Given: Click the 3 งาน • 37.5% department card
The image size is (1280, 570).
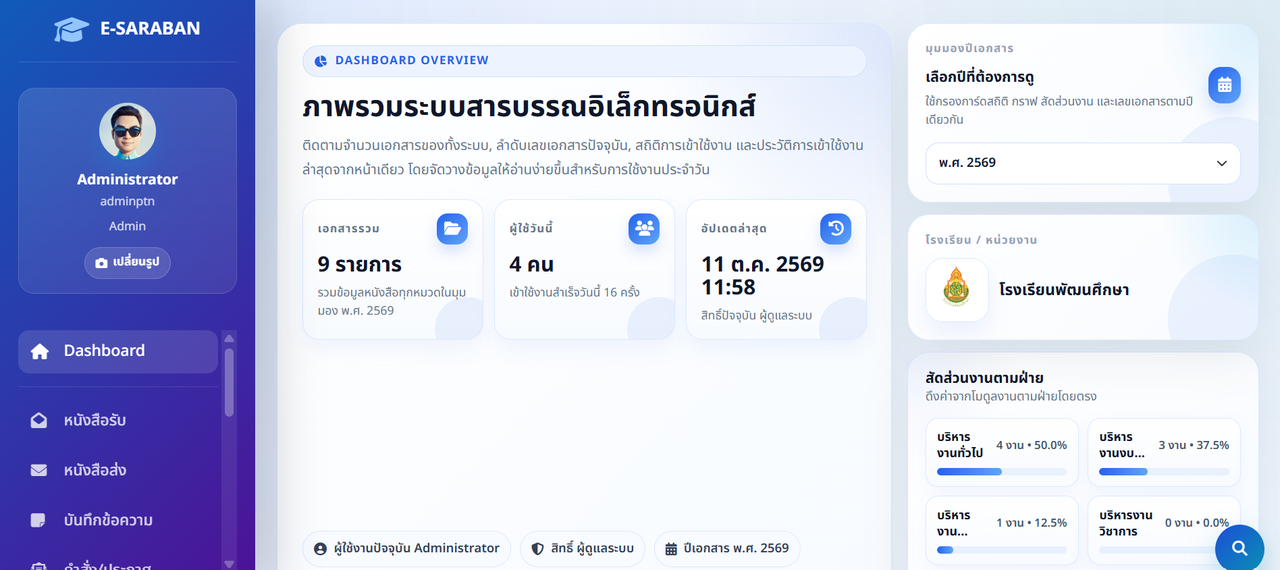Looking at the screenshot, I should coord(1164,452).
